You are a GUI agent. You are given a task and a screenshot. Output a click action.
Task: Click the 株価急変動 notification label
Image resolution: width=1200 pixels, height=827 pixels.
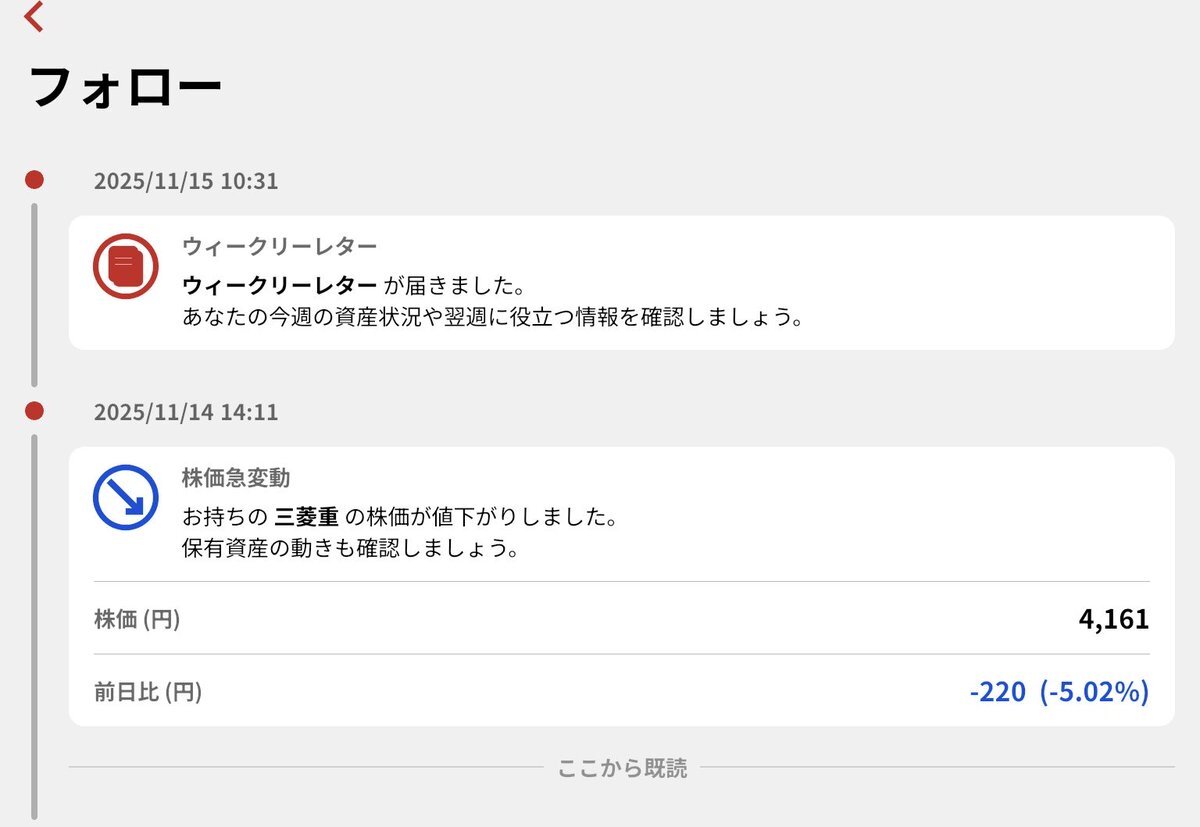(x=236, y=478)
